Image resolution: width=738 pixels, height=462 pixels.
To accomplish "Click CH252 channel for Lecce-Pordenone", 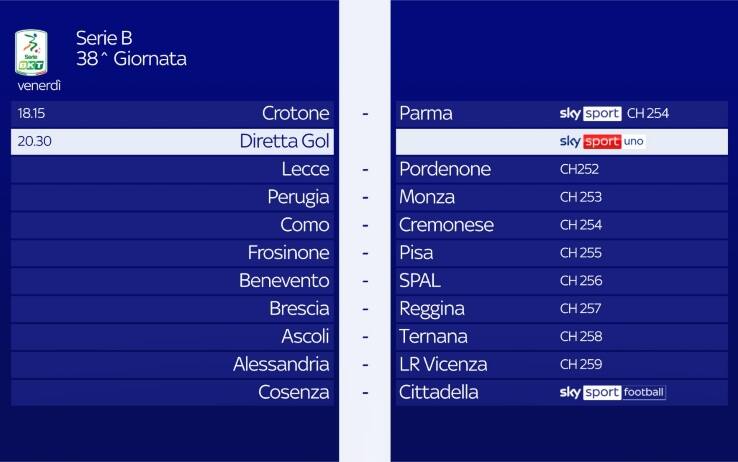I will point(579,169).
